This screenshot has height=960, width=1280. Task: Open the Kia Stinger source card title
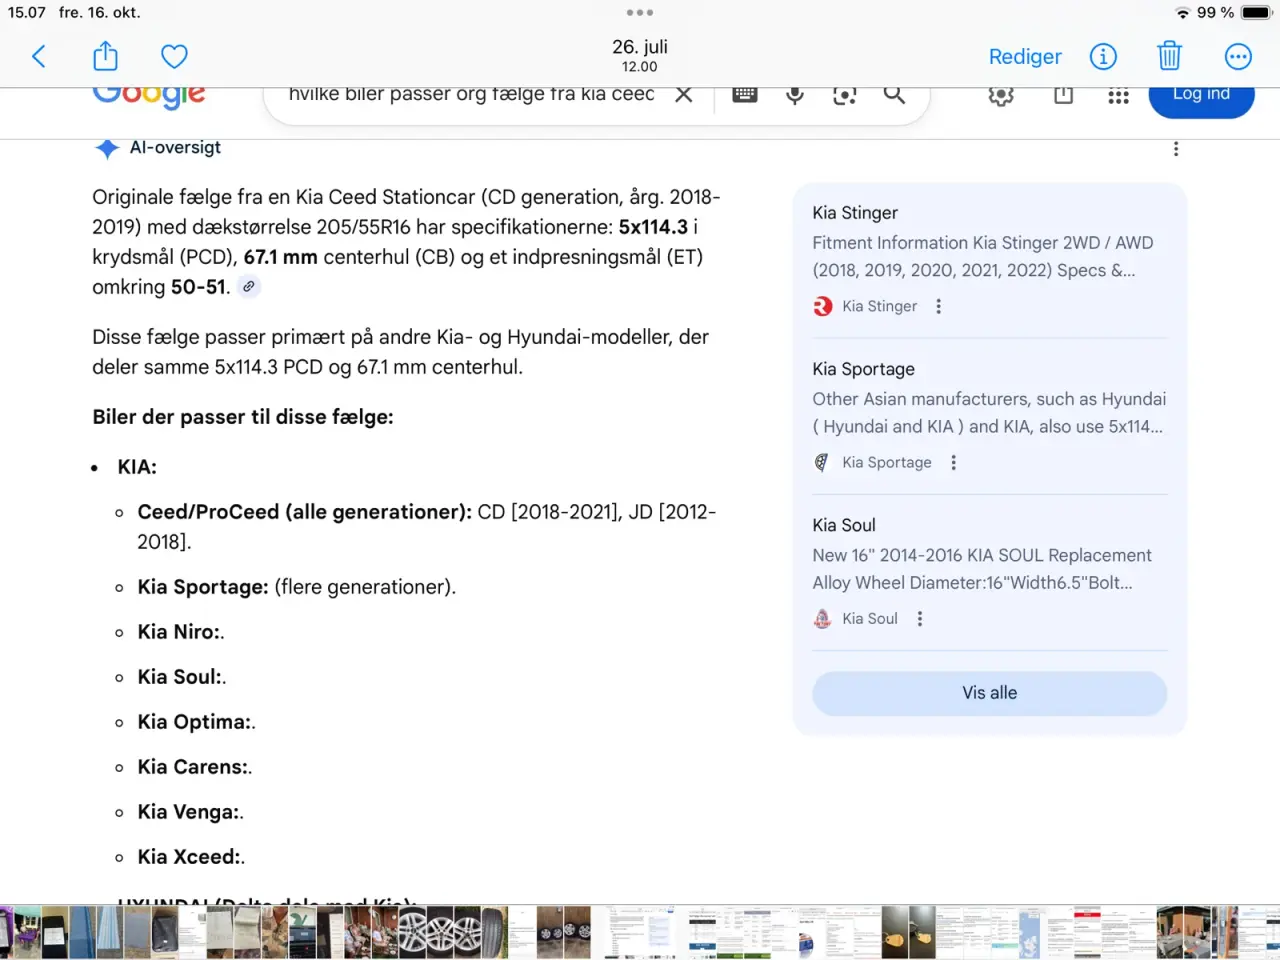(855, 213)
